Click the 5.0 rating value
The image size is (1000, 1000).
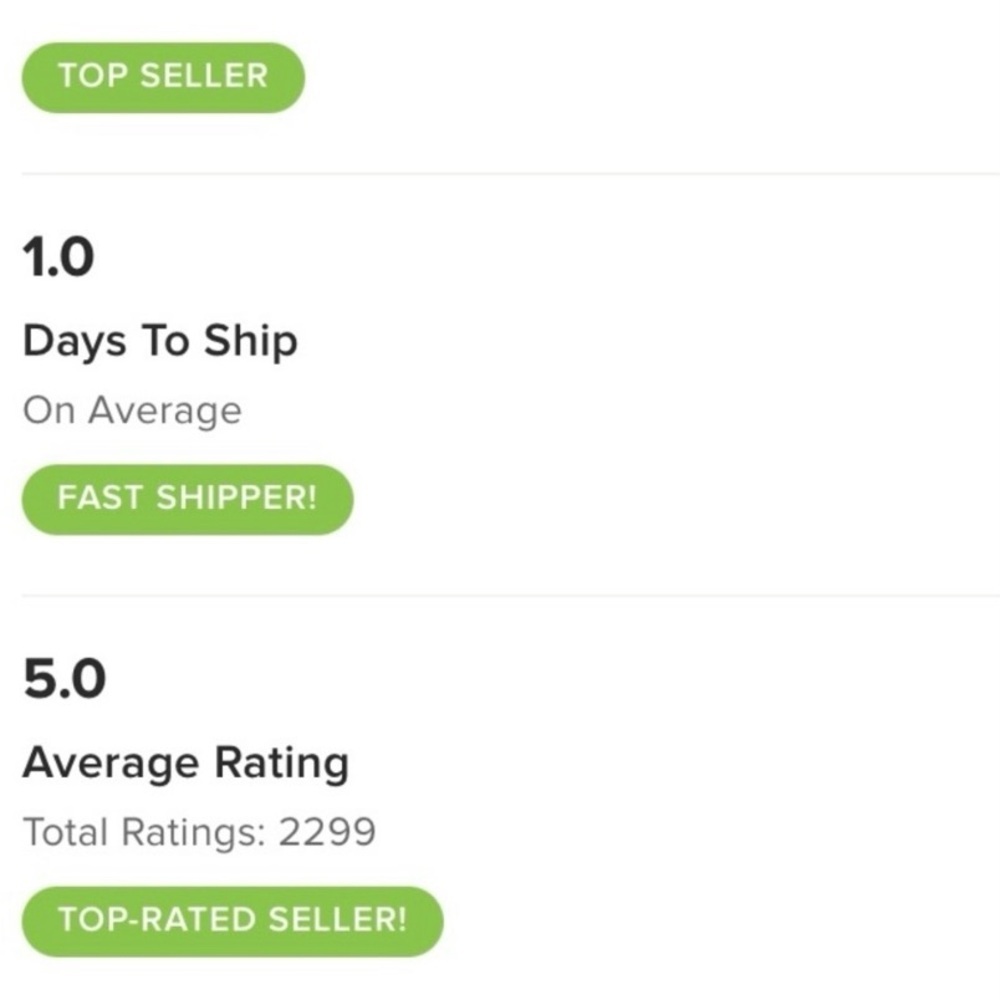[63, 680]
